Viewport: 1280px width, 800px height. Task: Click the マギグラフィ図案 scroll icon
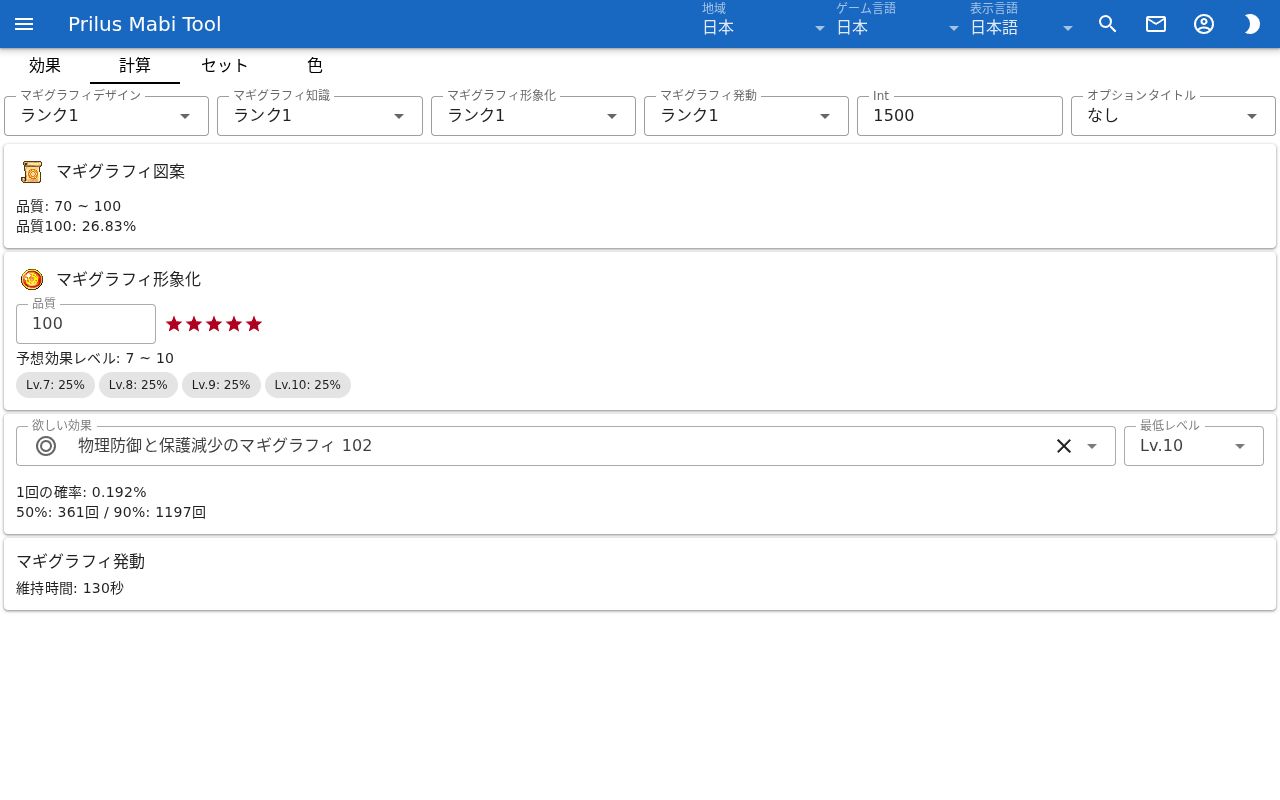pos(32,172)
